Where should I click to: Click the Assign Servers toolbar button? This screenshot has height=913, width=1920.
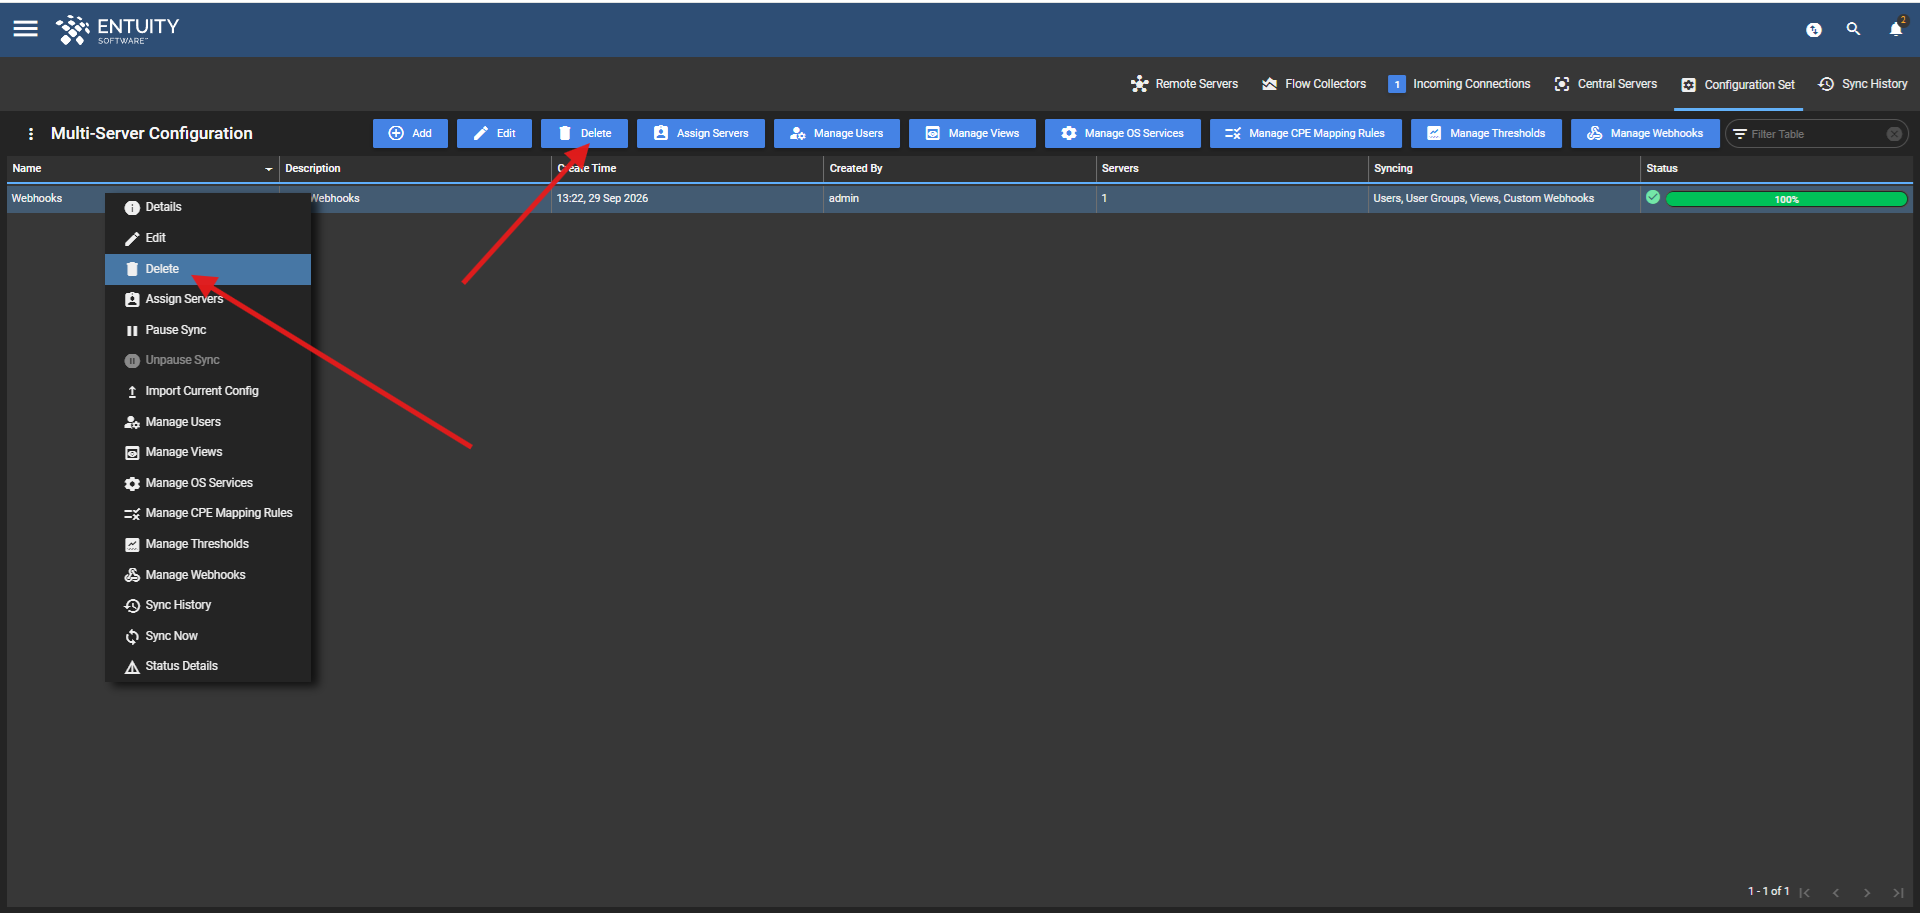pos(701,133)
